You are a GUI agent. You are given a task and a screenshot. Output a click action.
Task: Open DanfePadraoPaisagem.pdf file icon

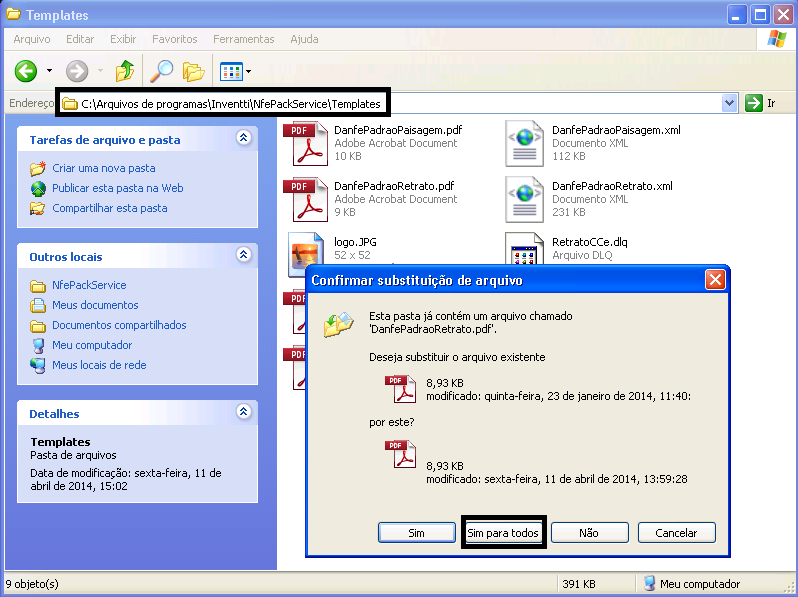coord(304,143)
